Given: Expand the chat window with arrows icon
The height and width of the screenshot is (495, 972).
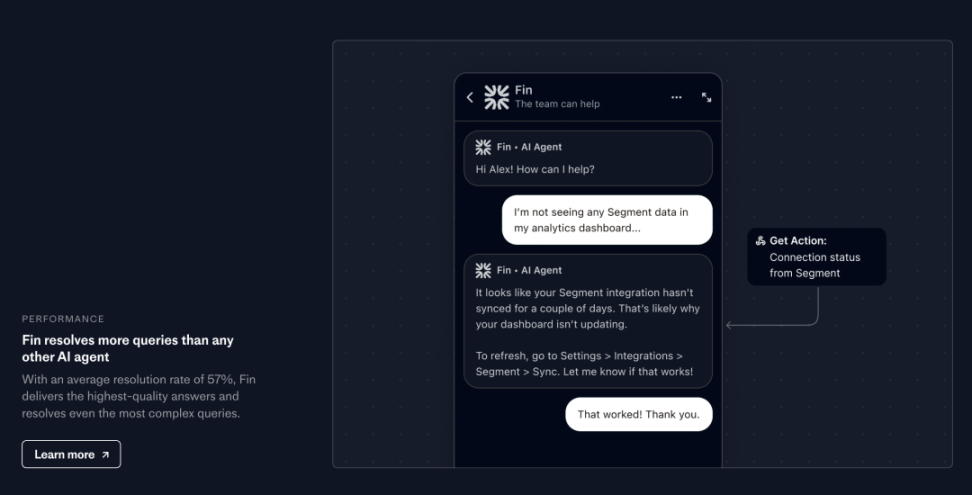Looking at the screenshot, I should pos(707,97).
